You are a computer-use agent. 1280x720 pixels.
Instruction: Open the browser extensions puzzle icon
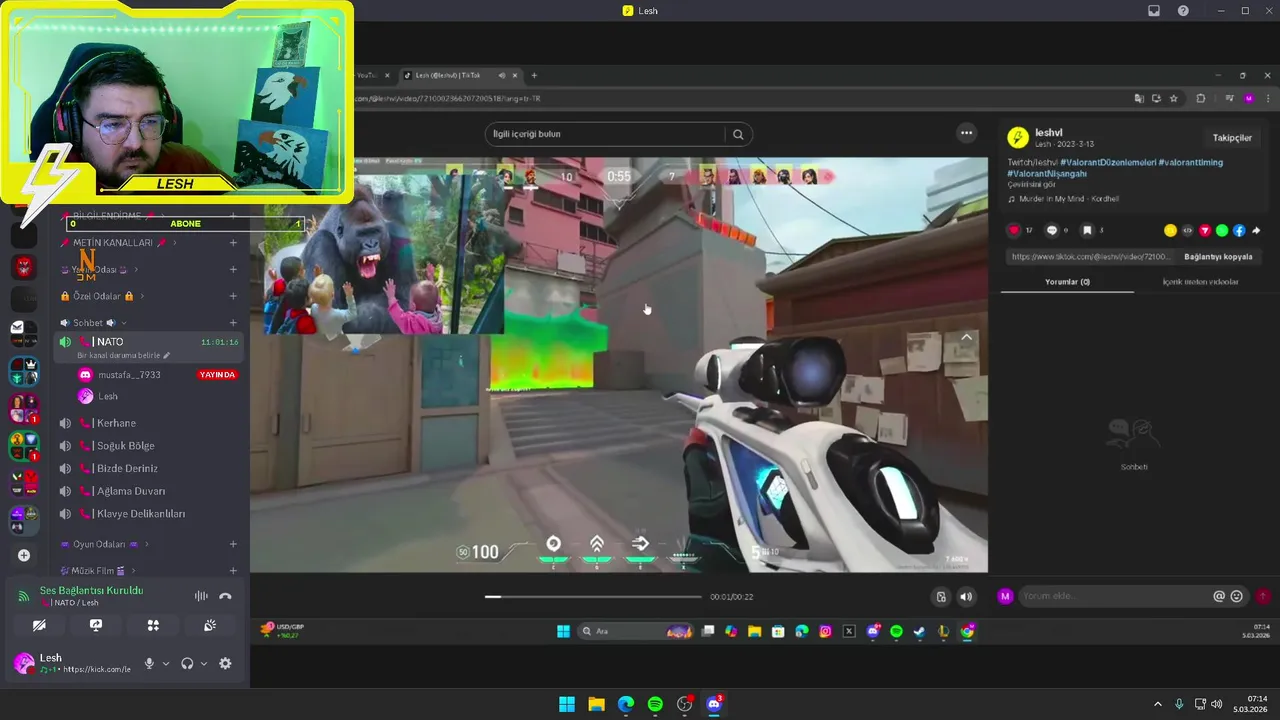(x=1201, y=98)
